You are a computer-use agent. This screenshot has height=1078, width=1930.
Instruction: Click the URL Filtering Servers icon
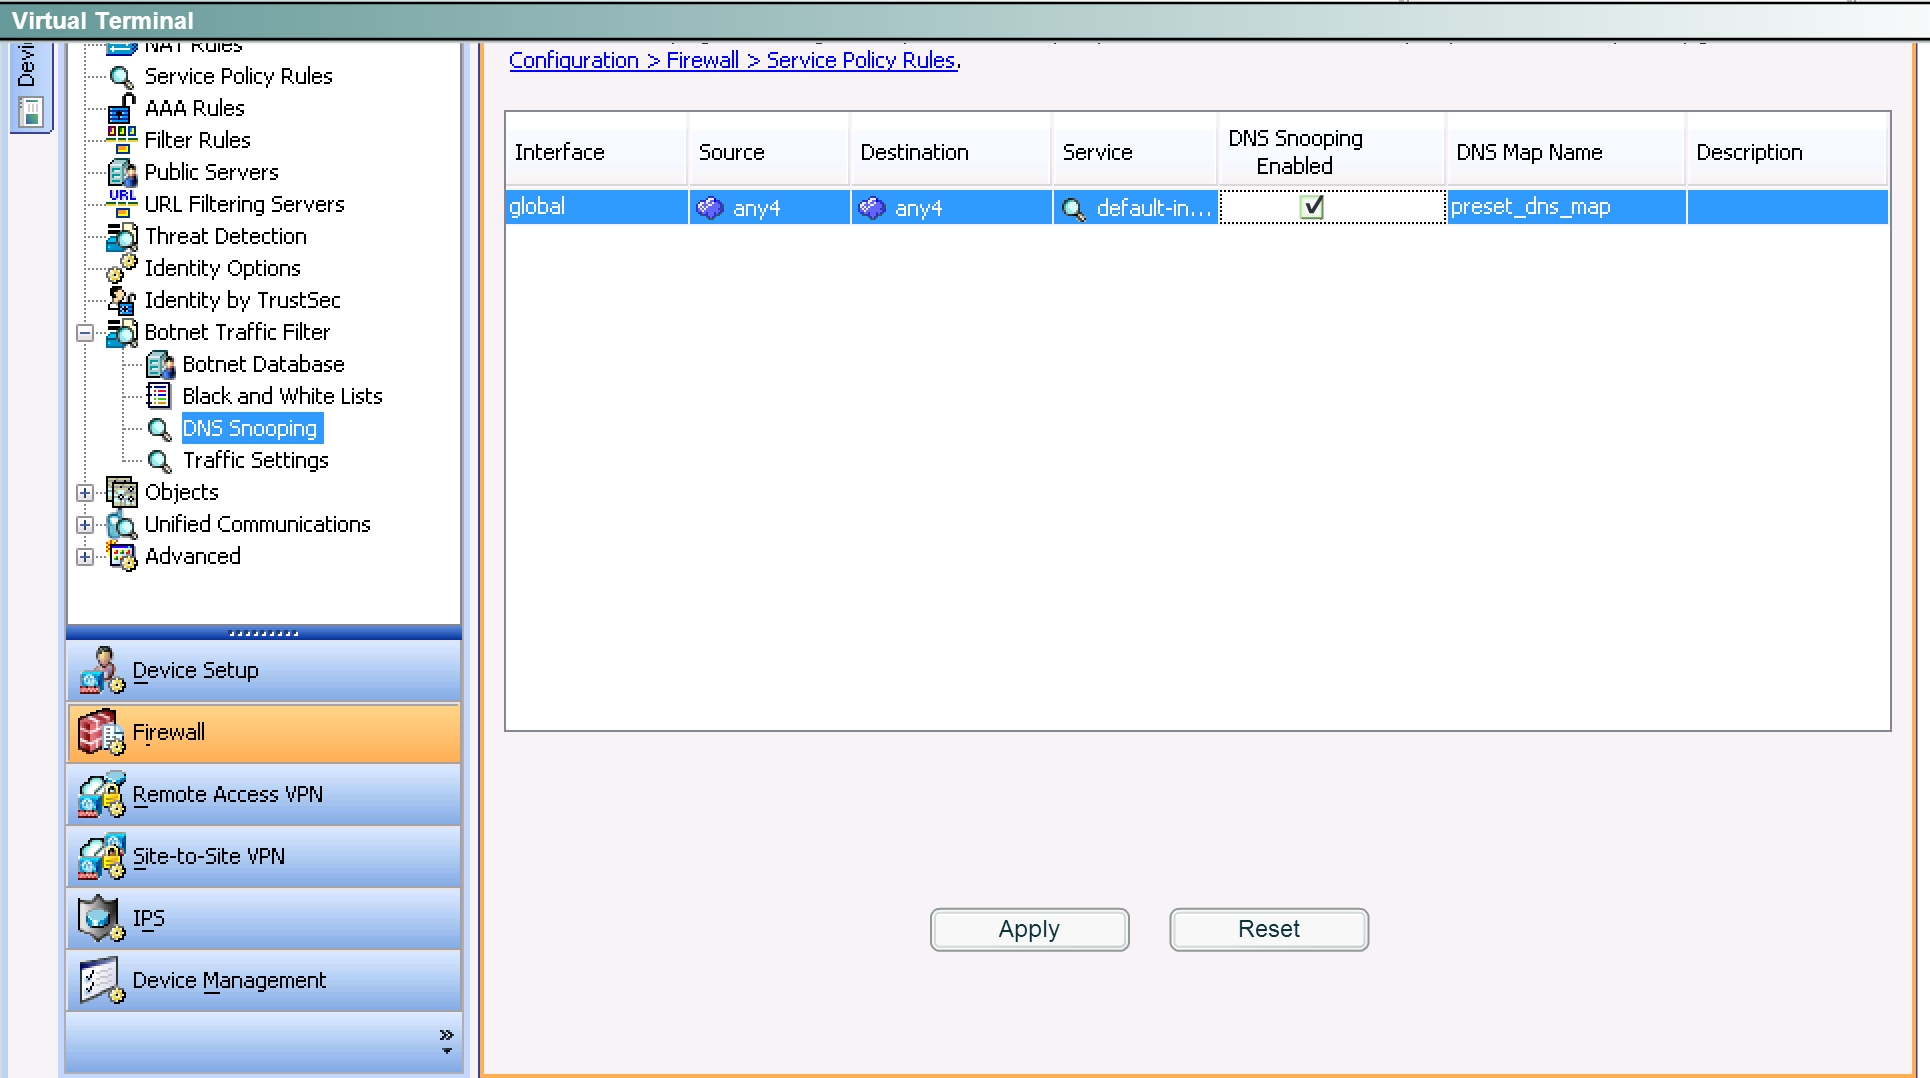click(122, 204)
